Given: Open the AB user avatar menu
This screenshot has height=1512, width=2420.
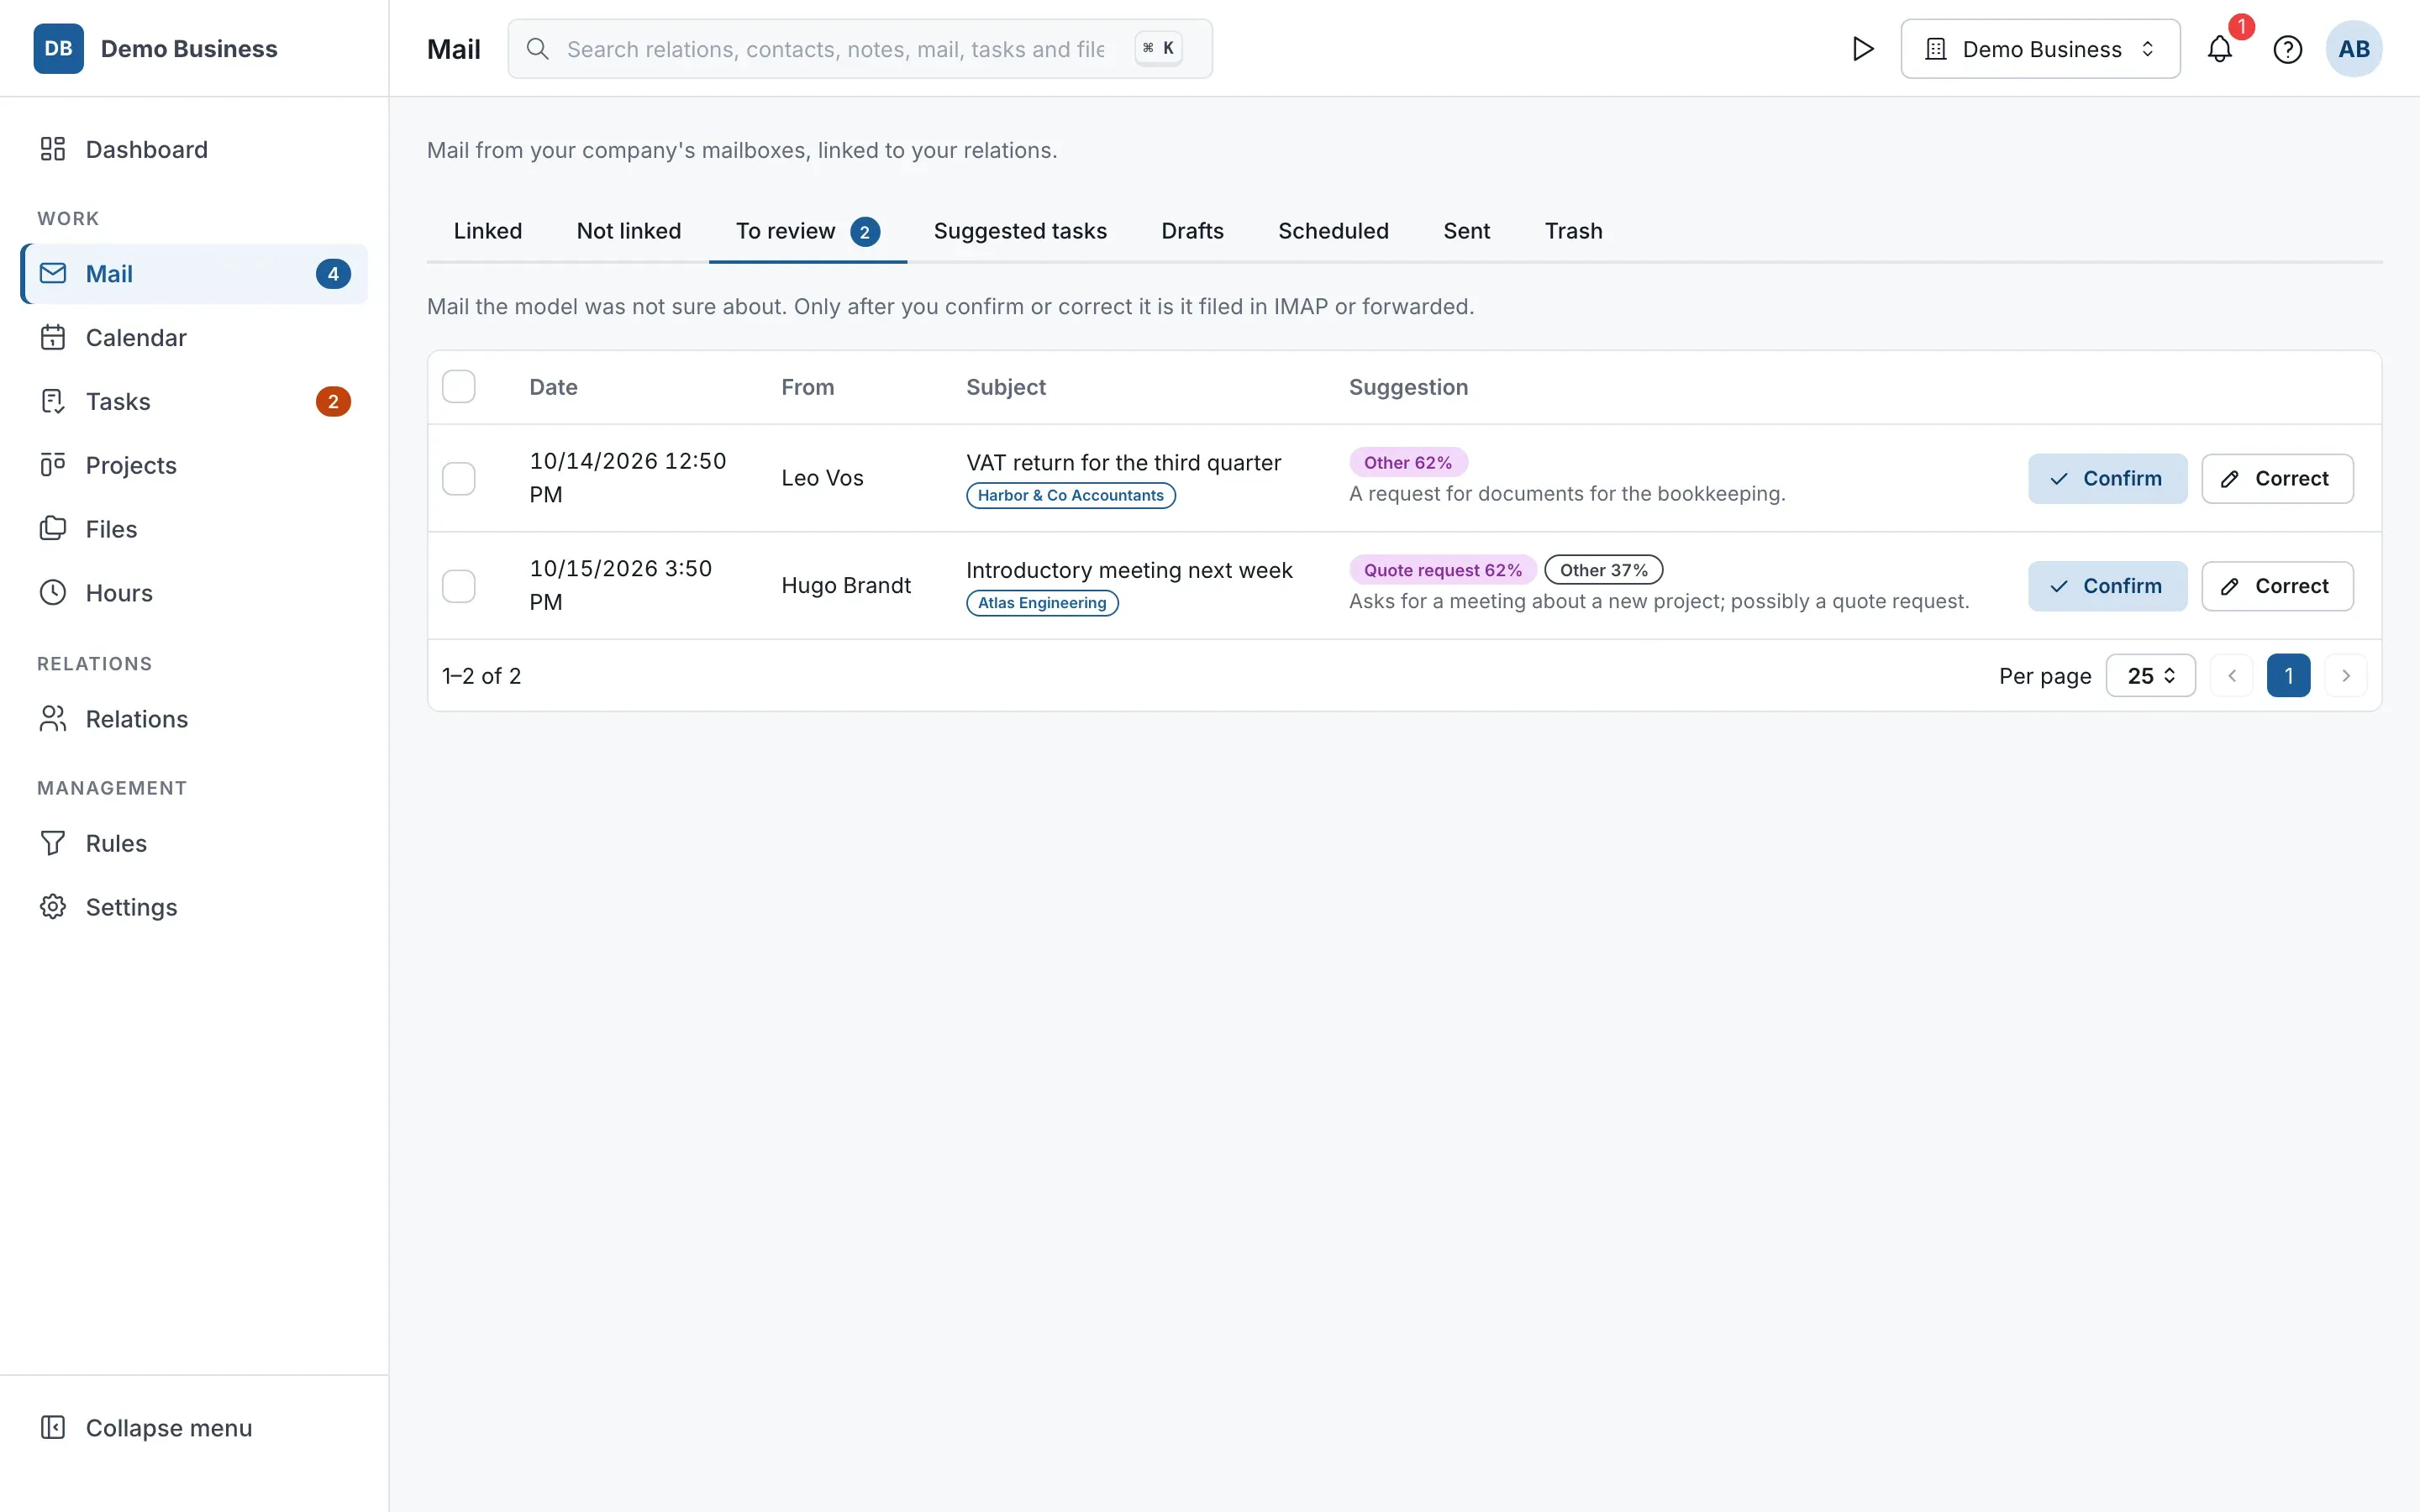Looking at the screenshot, I should pos(2354,49).
